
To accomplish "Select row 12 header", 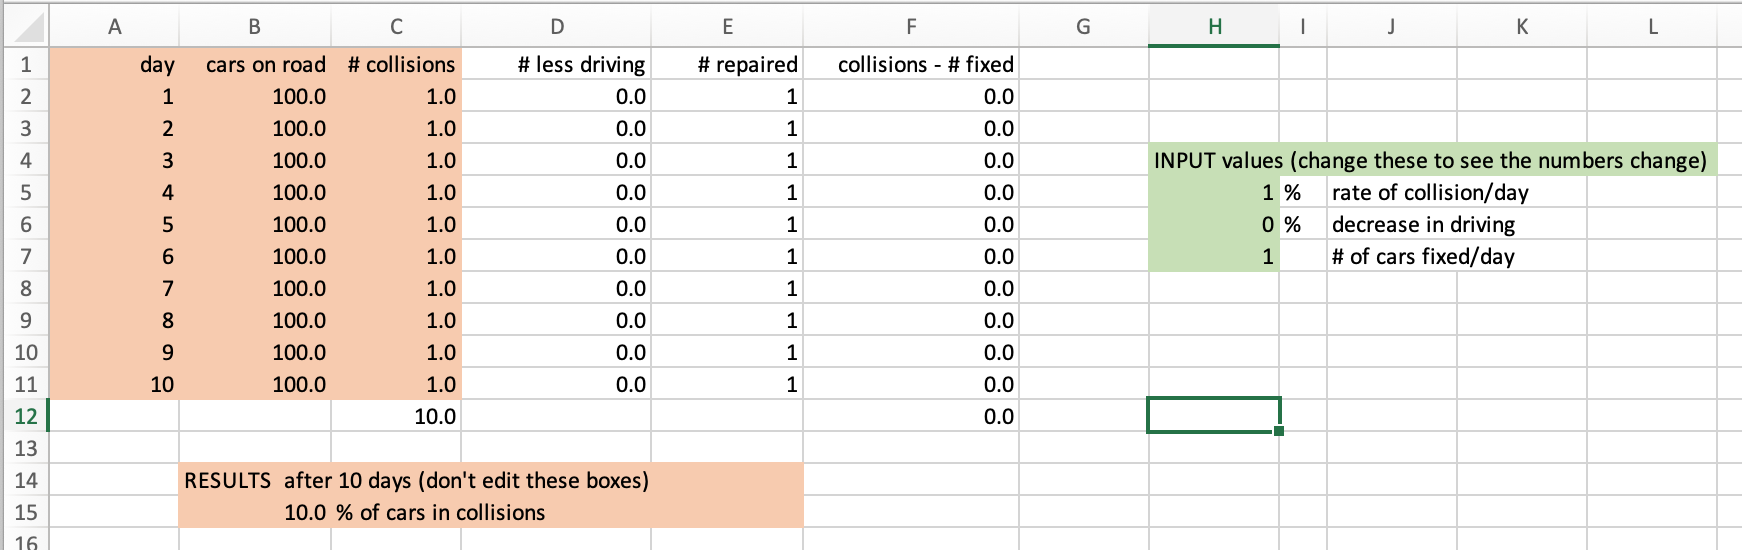I will (25, 416).
